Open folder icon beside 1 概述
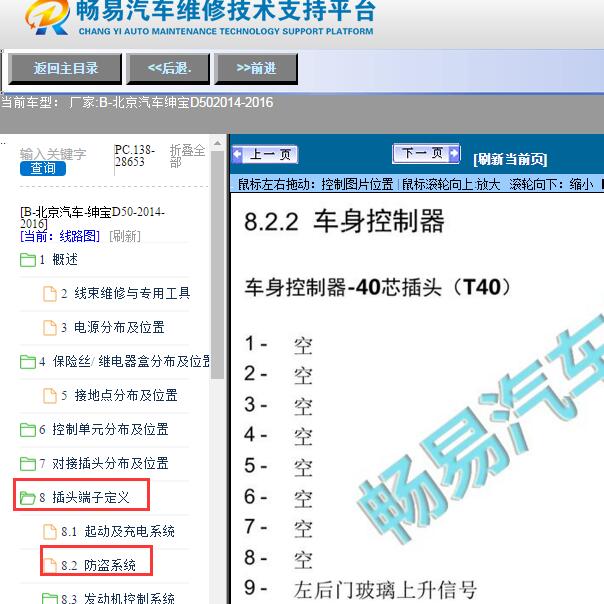Viewport: 604px width, 604px height. click(28, 260)
